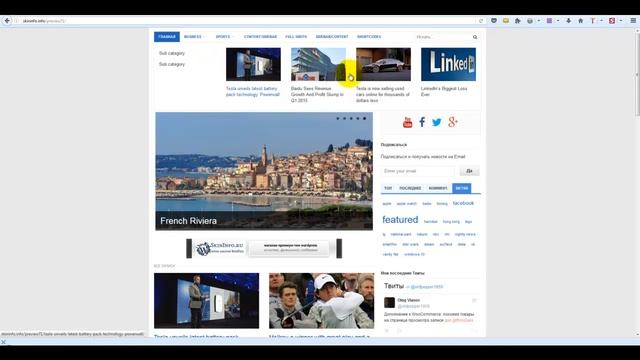
Task: Open the Full Width menu item
Action: point(296,37)
